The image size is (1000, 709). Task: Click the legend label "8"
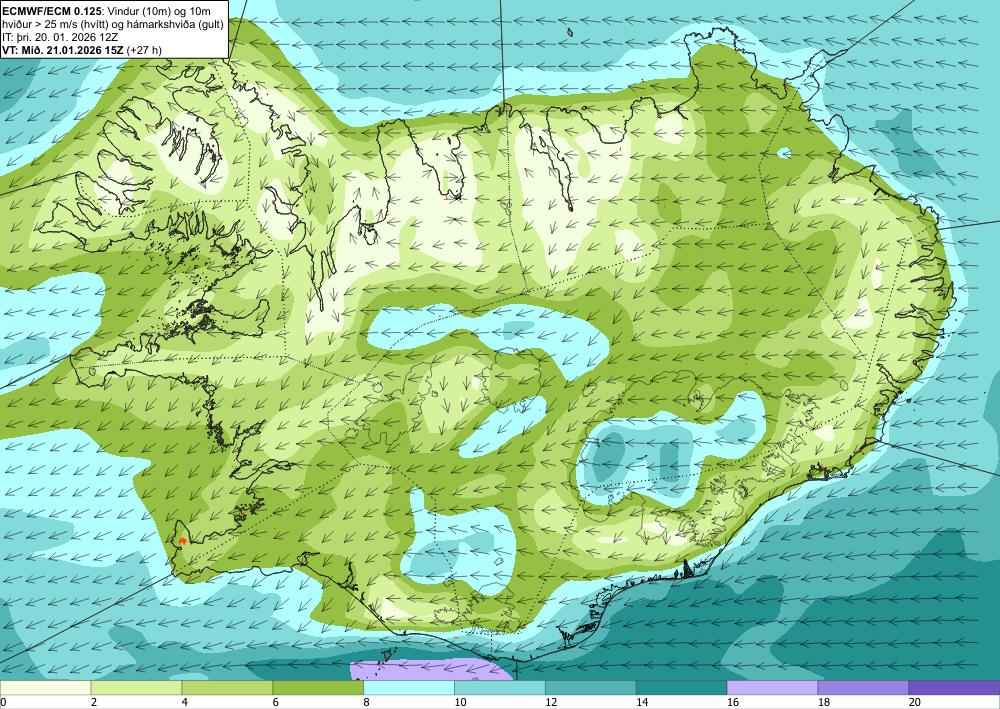[x=367, y=703]
